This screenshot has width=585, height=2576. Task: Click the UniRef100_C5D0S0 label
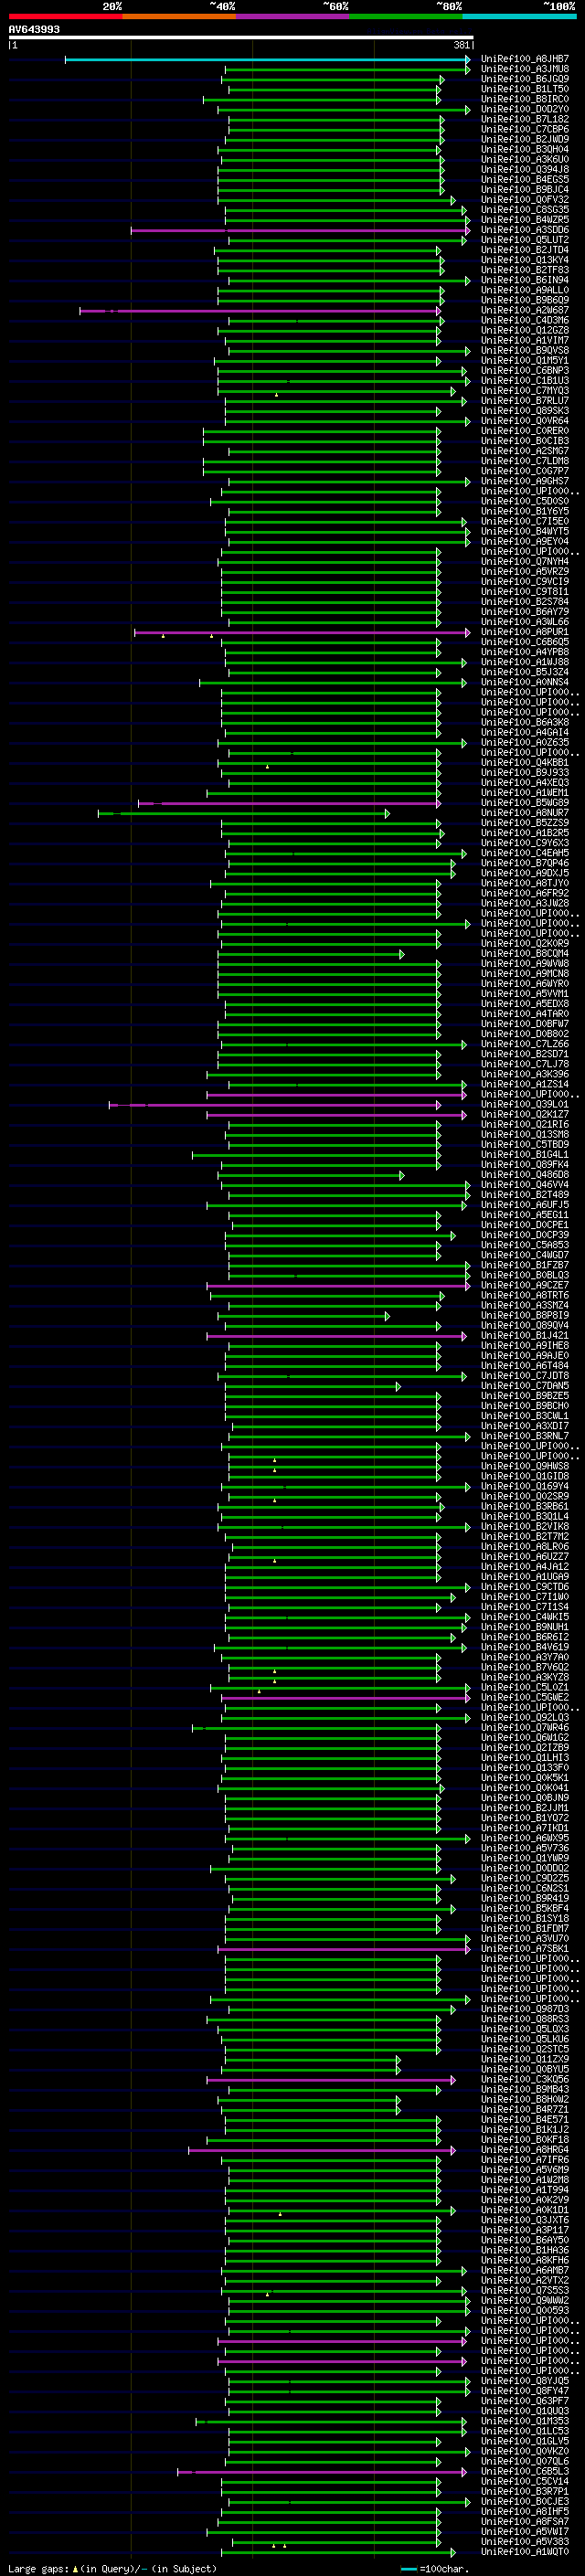tap(525, 501)
